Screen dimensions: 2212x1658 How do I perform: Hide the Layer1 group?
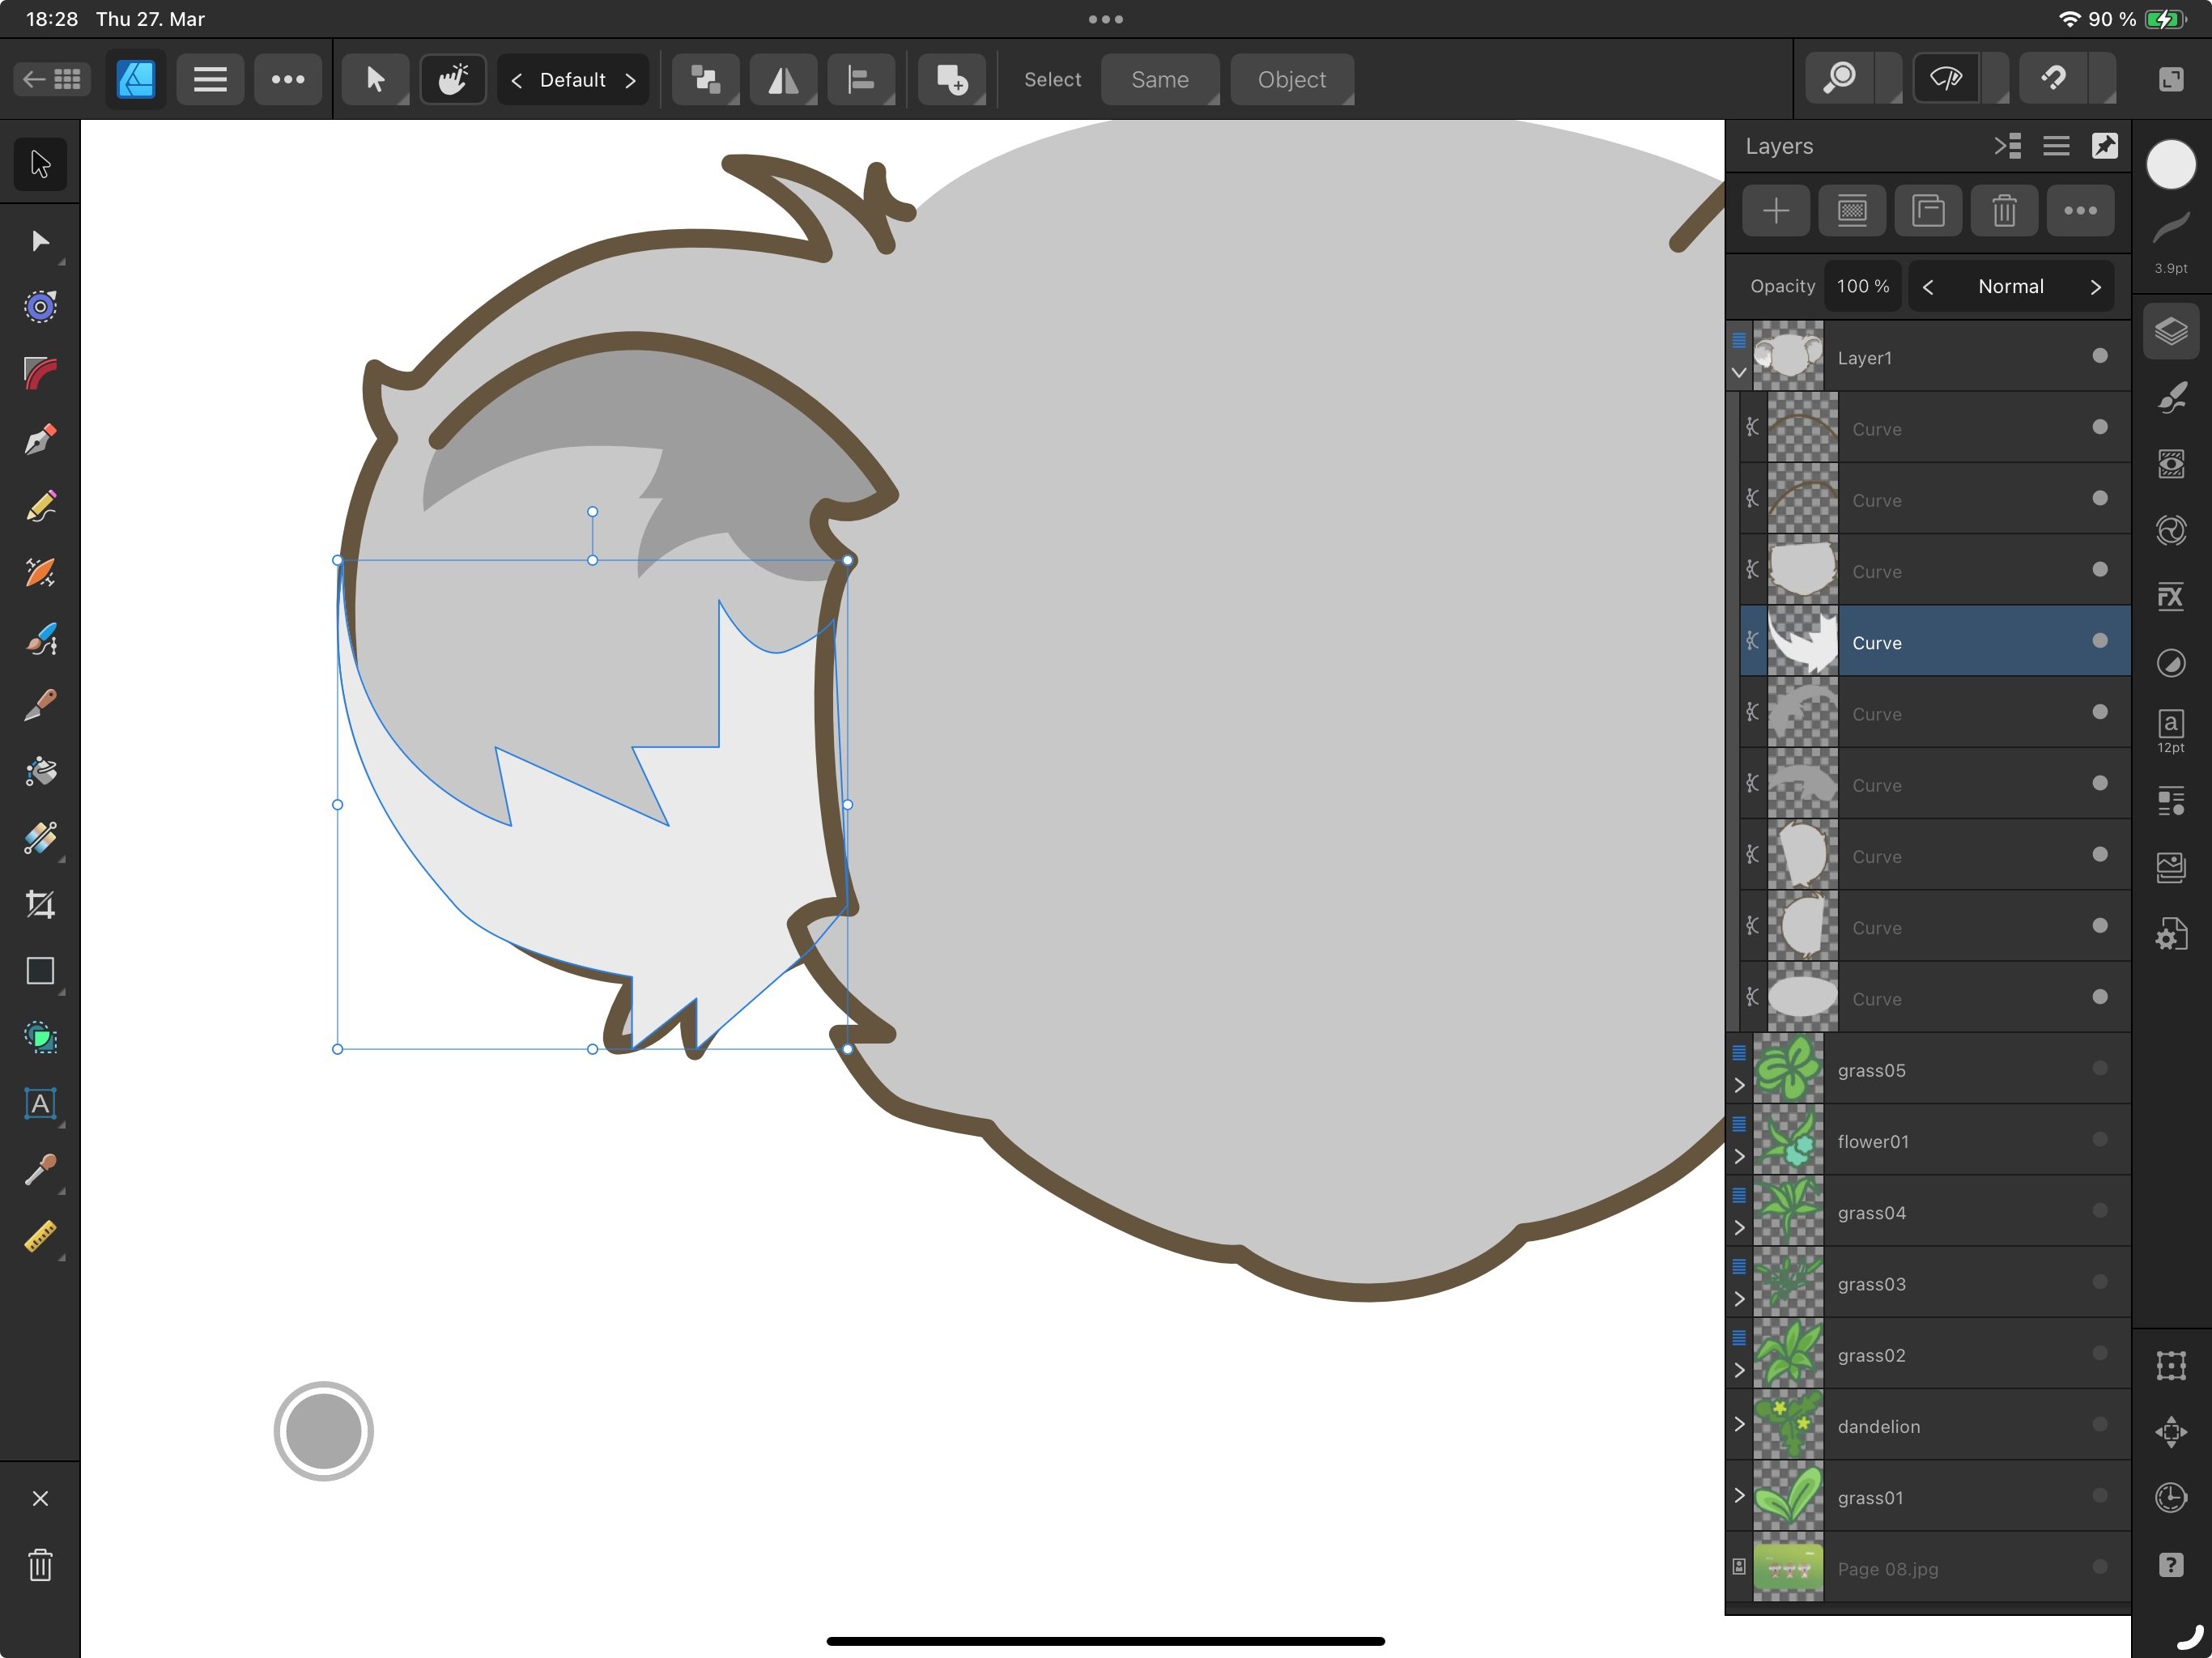tap(2099, 356)
